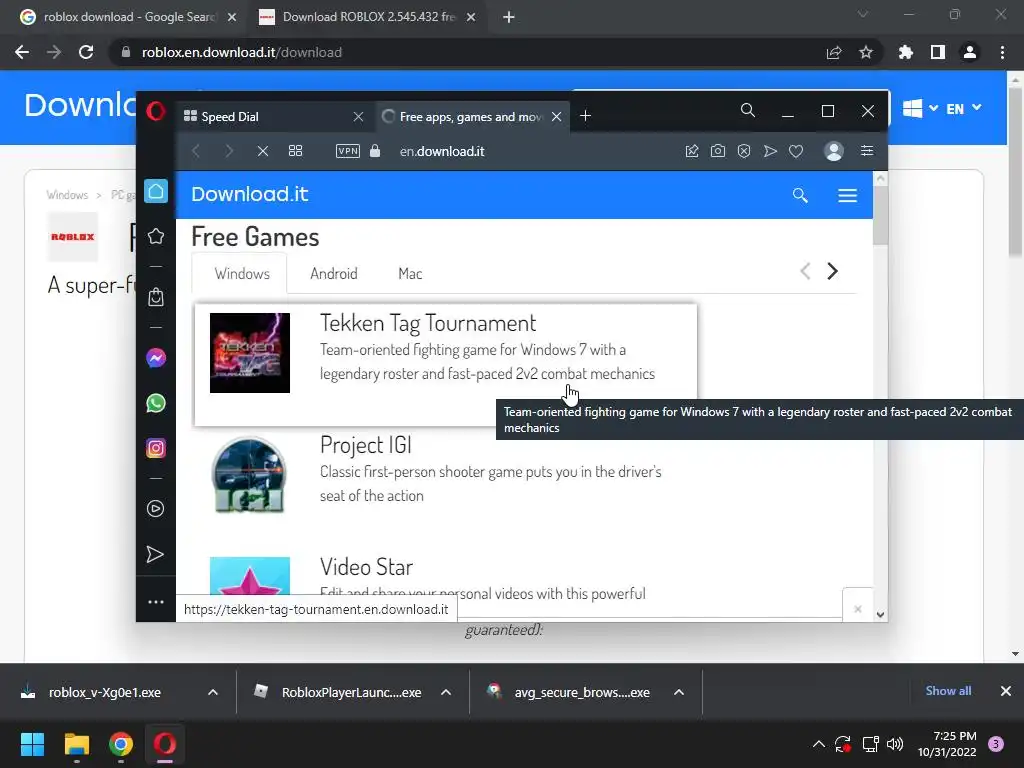Click Opera tab search magnifier

(748, 110)
